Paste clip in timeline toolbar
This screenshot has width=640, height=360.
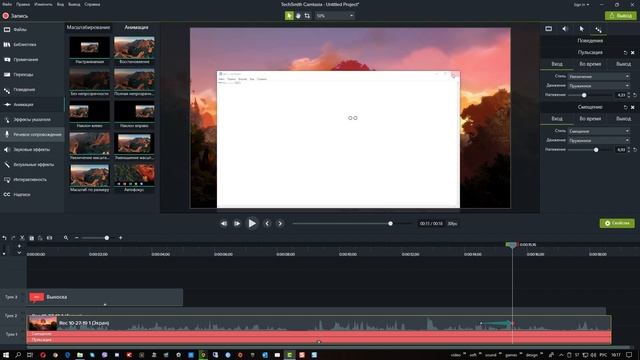pos(40,238)
